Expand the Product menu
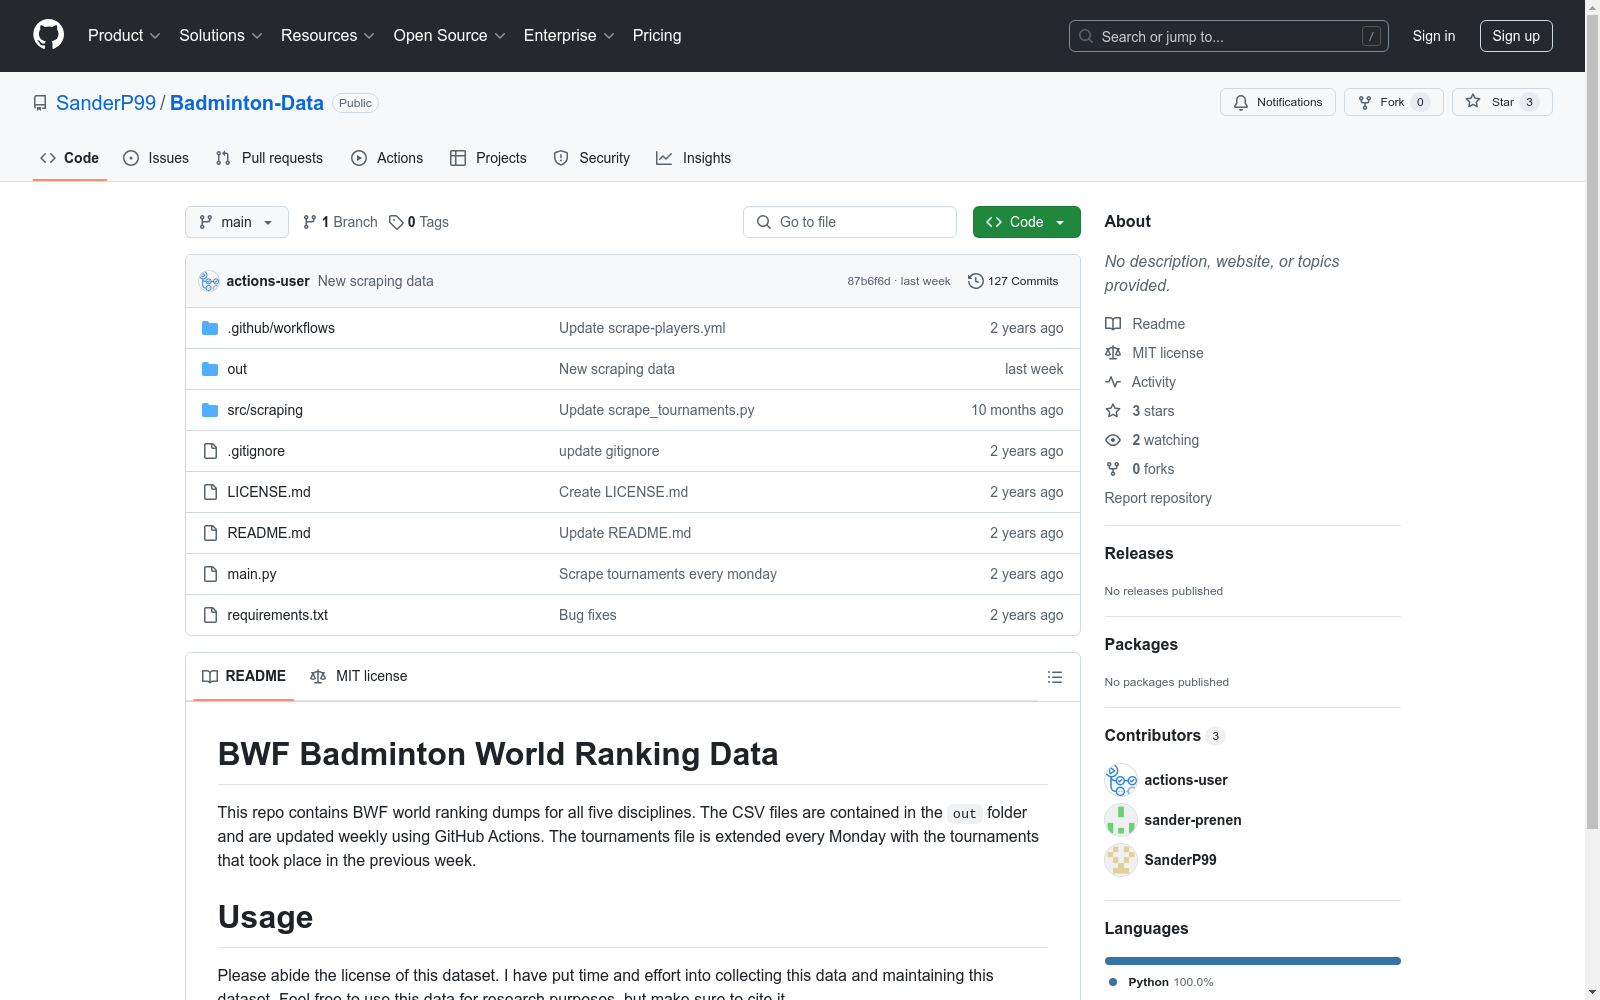 (124, 36)
